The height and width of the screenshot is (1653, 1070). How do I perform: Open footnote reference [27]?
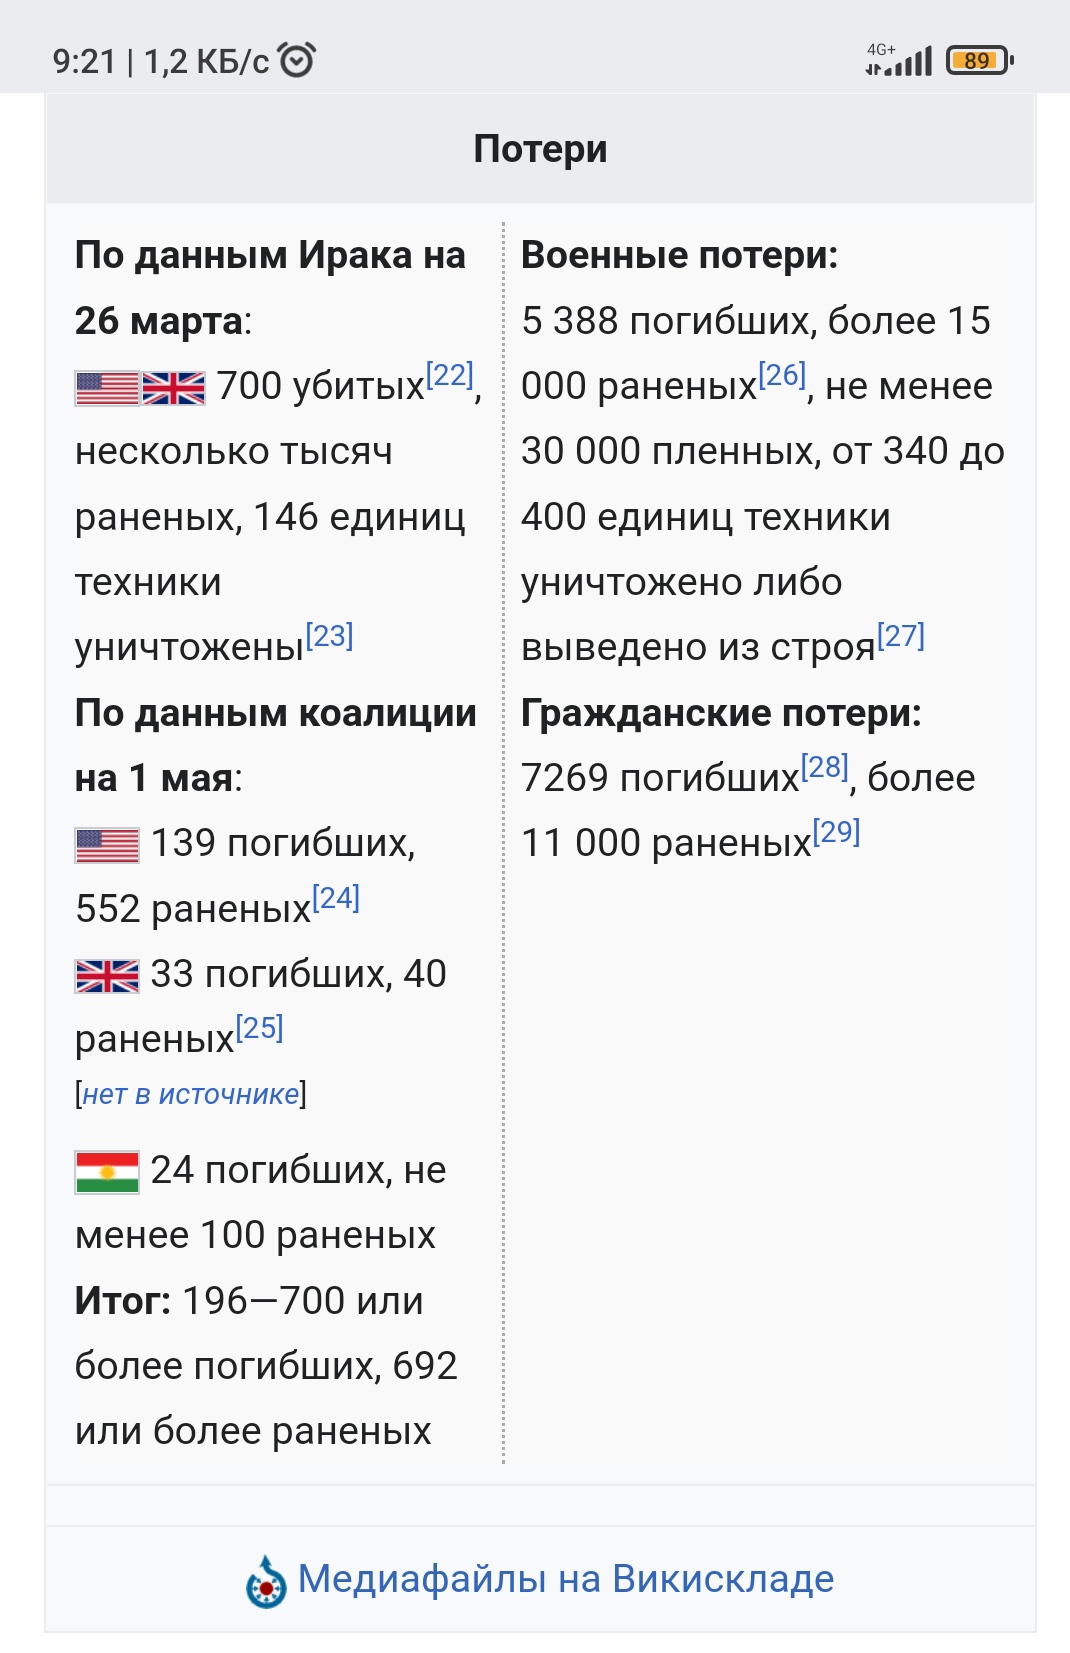click(x=901, y=636)
